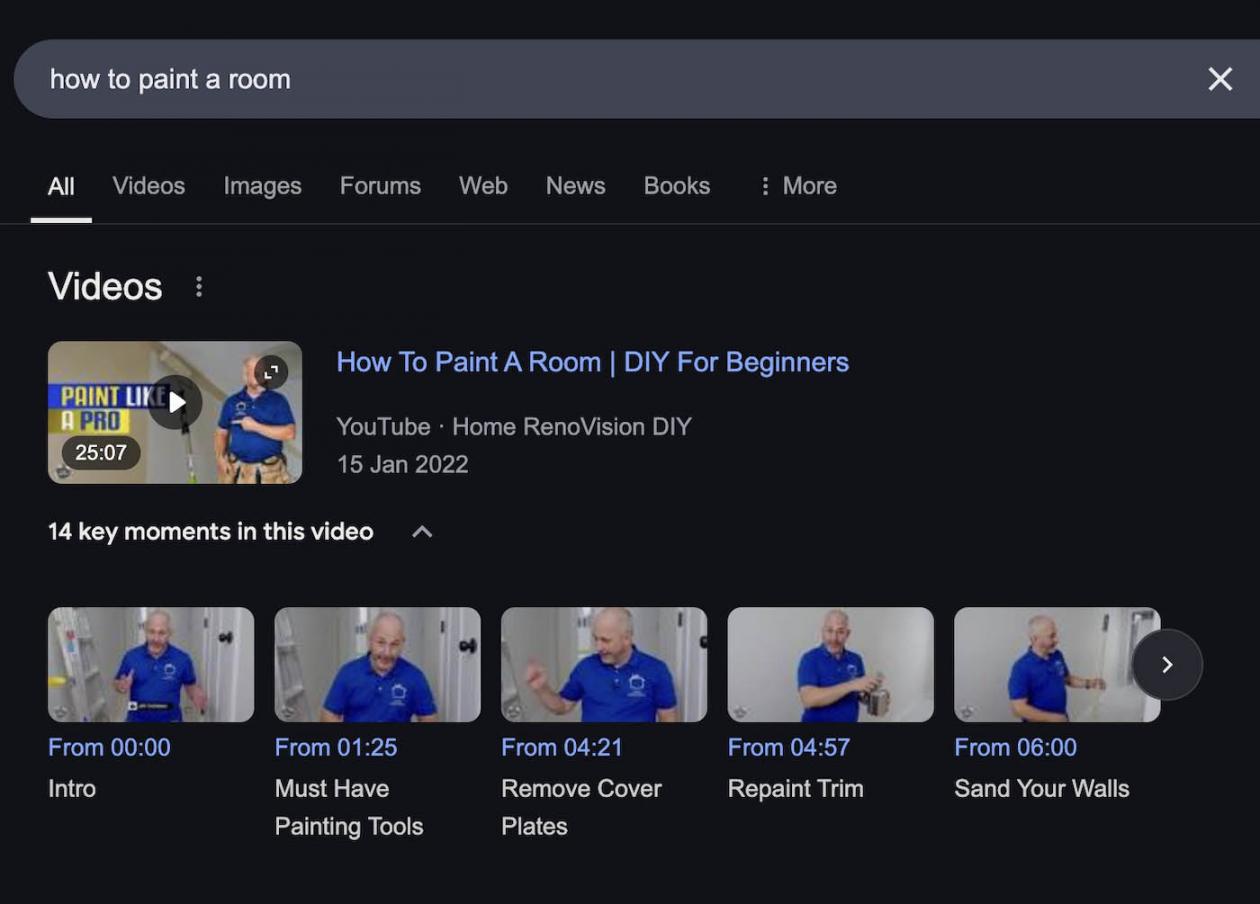The width and height of the screenshot is (1260, 904).
Task: Switch to the Images tab
Action: tap(262, 186)
